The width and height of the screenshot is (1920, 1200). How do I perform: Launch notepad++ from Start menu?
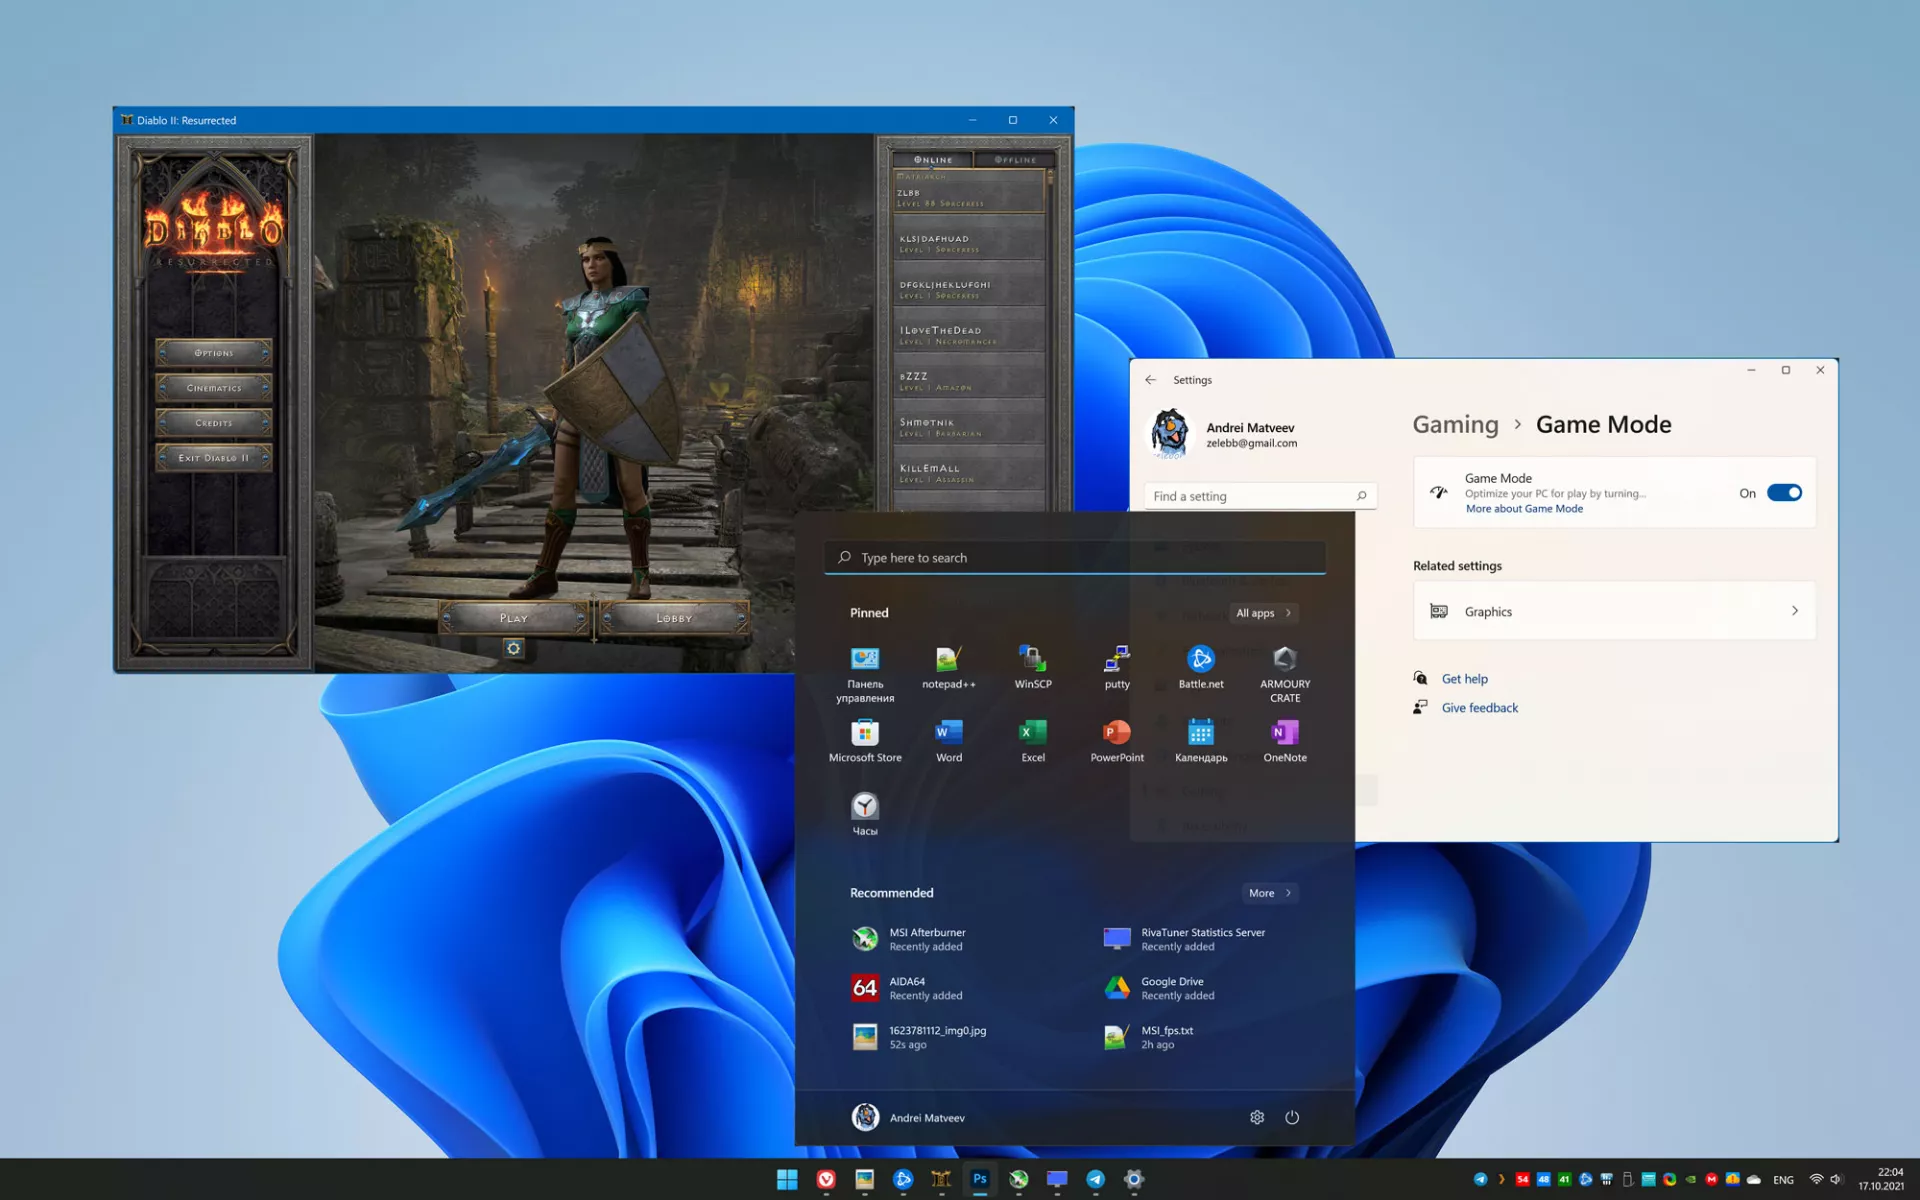(x=948, y=668)
